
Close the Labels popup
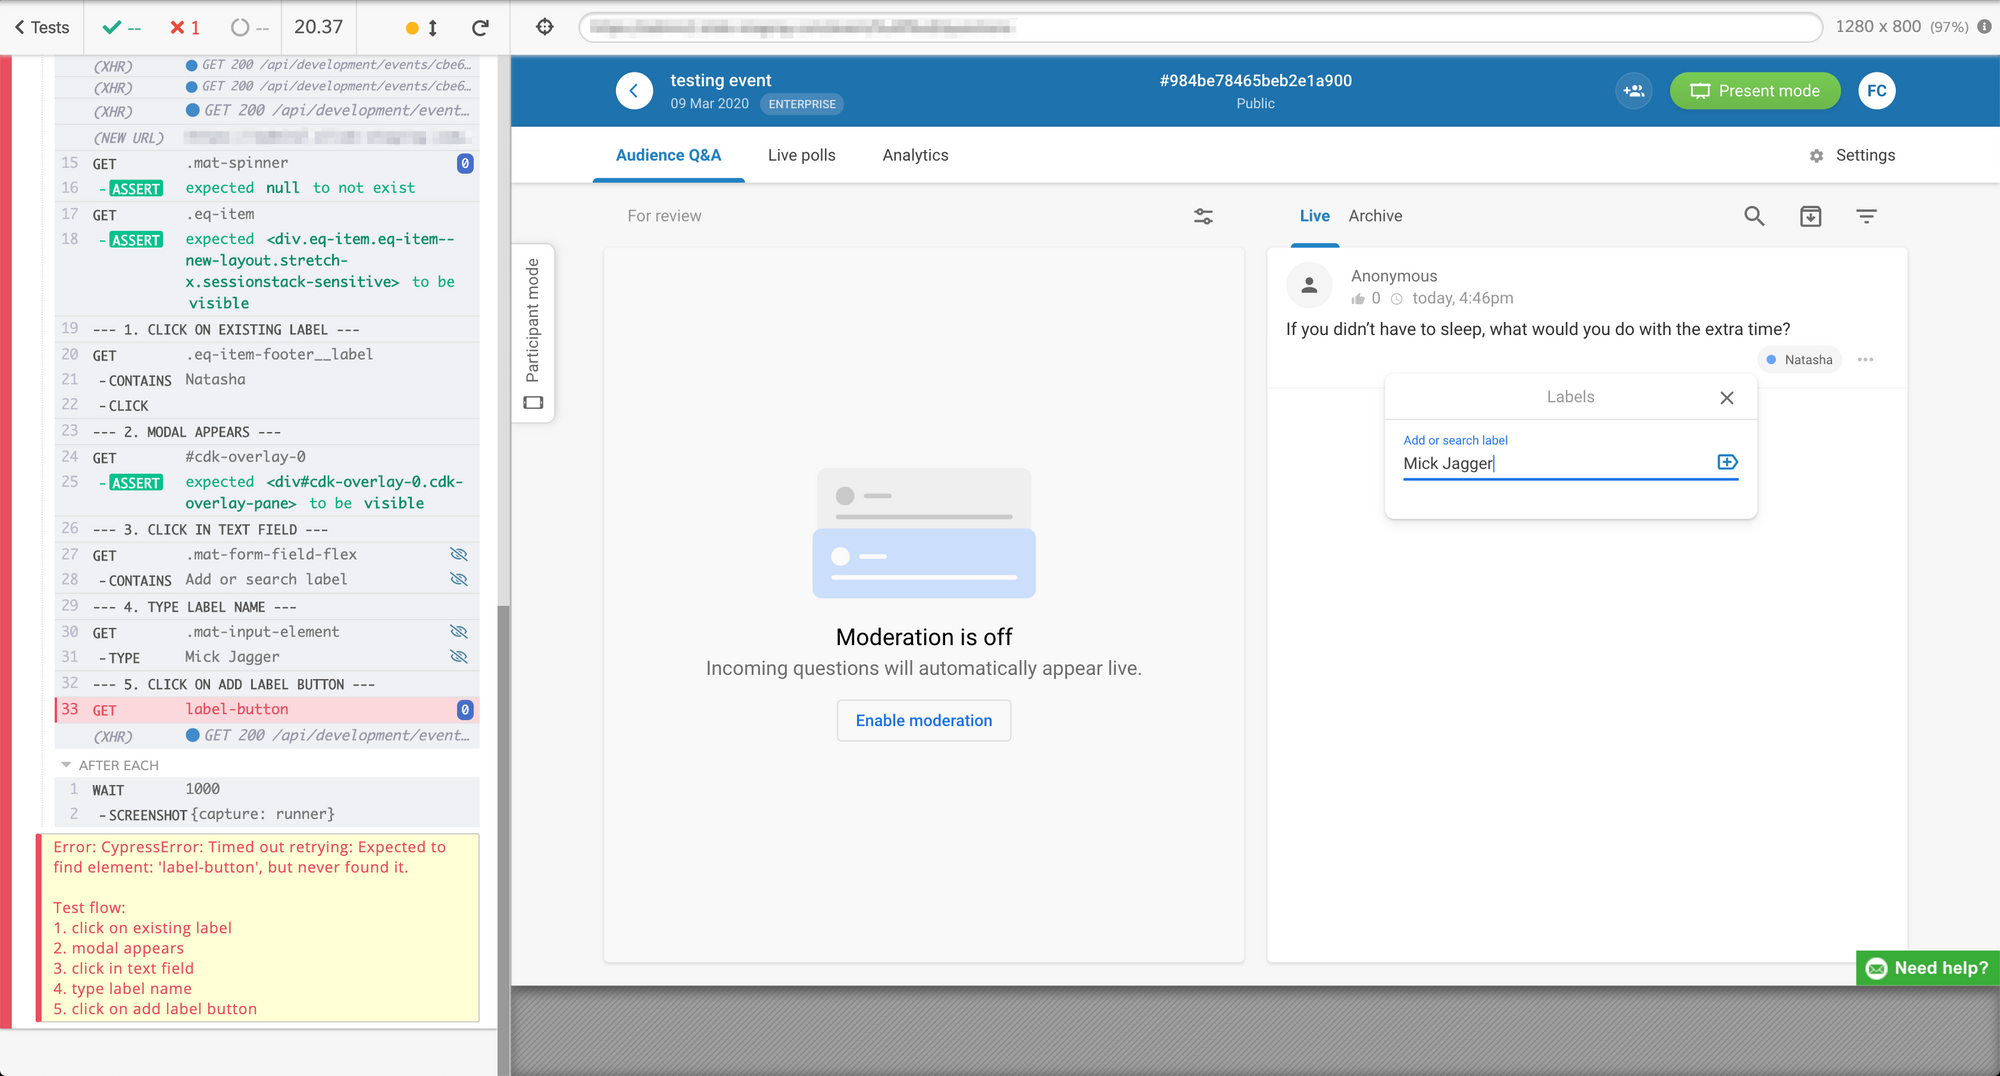[1726, 398]
